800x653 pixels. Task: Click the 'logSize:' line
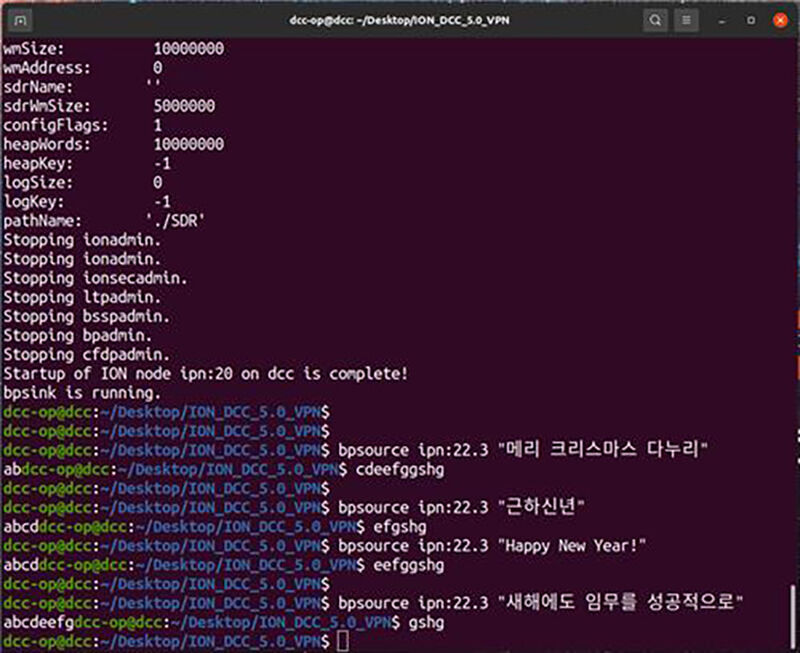click(83, 183)
